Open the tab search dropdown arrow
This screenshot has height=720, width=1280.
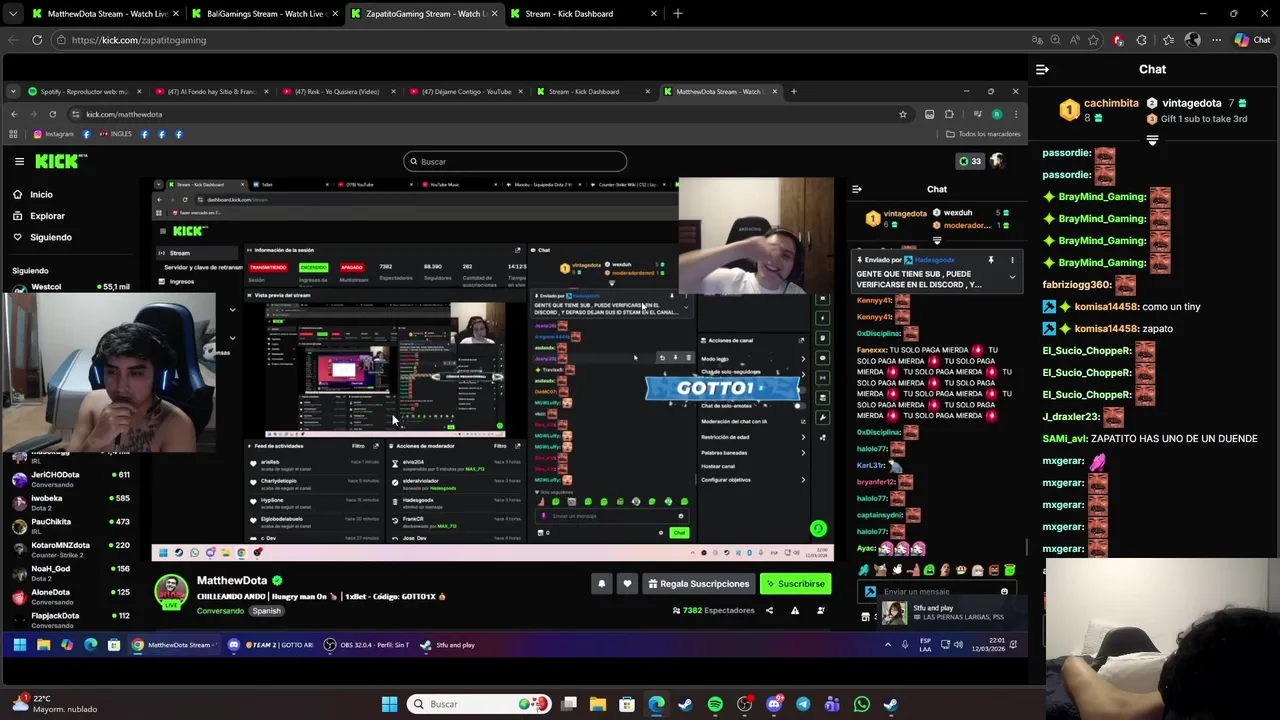(12, 14)
